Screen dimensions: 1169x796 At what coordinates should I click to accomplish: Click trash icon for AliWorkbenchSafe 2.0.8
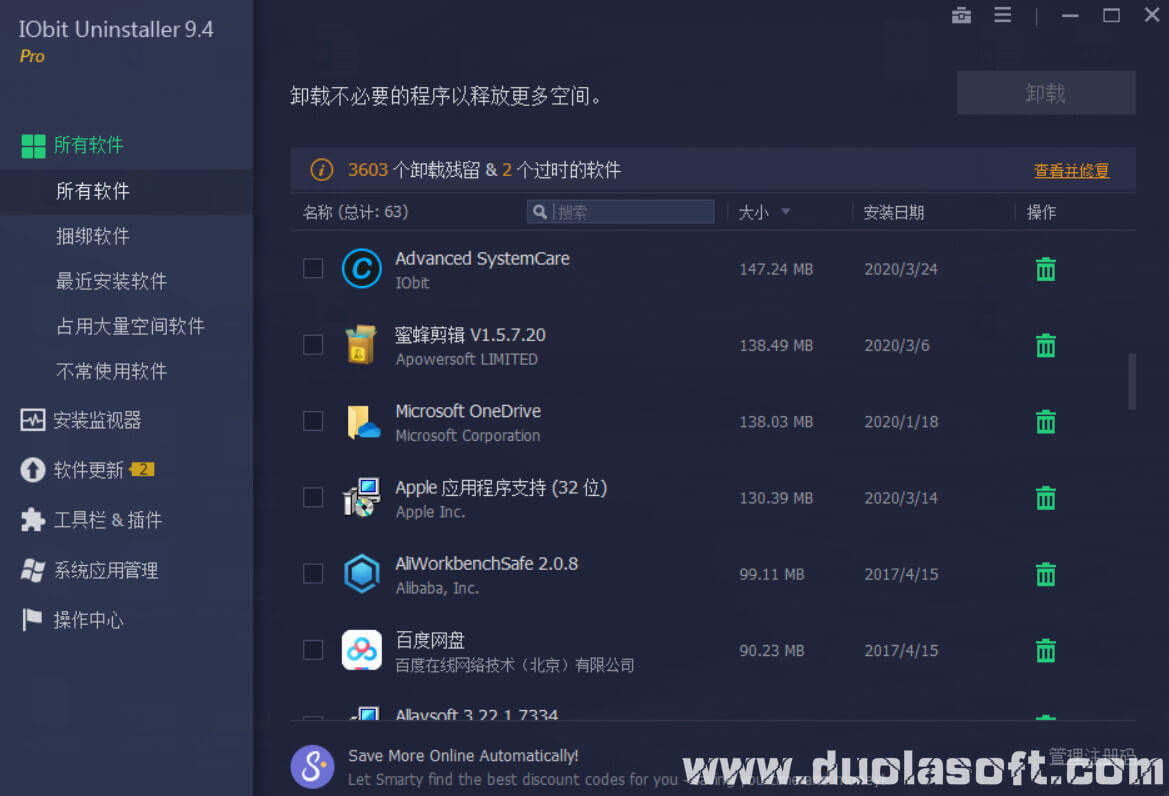(1045, 574)
